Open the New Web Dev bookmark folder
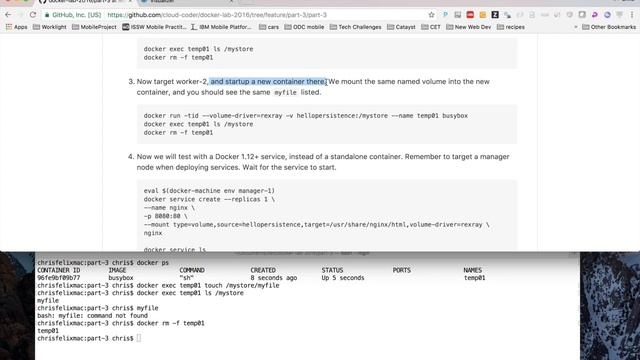The width and height of the screenshot is (640, 360). 469,27
